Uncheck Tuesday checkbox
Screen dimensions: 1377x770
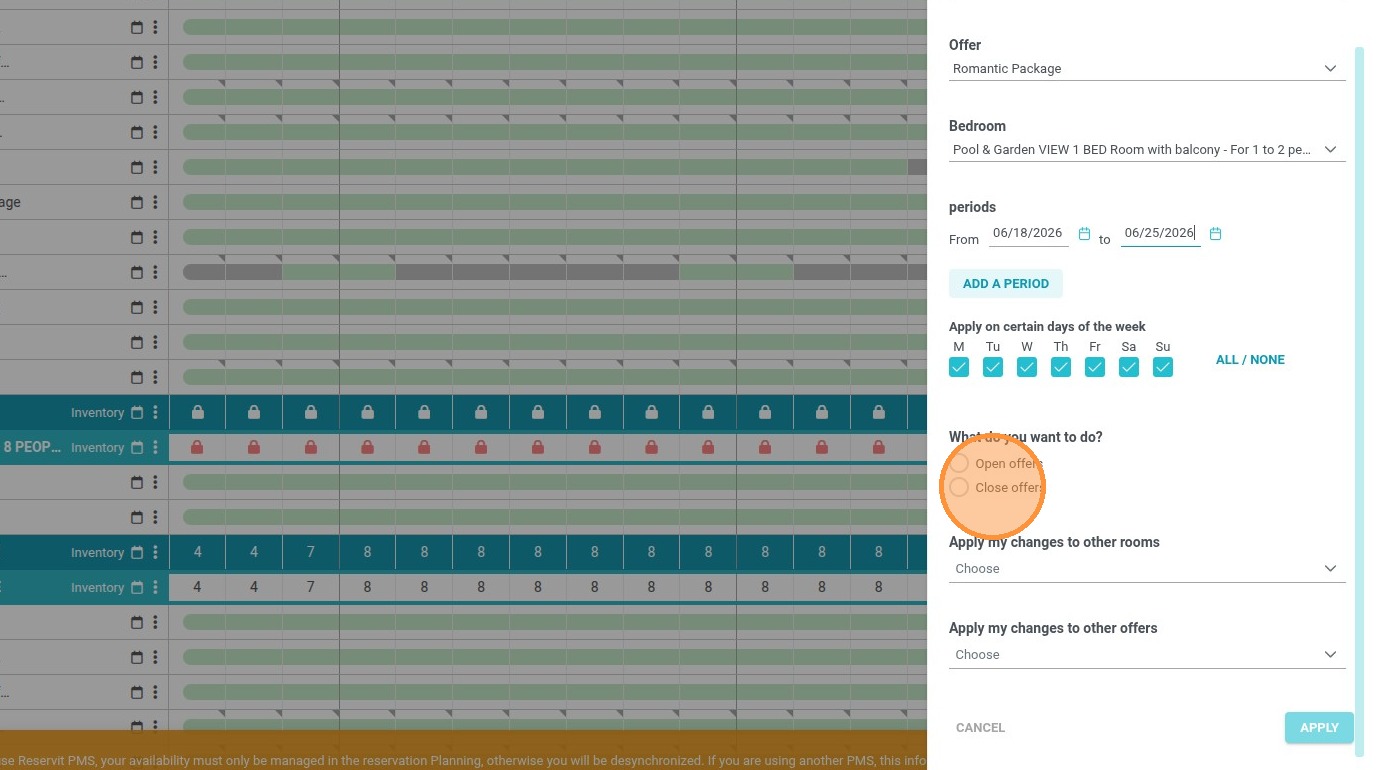pyautogui.click(x=993, y=367)
